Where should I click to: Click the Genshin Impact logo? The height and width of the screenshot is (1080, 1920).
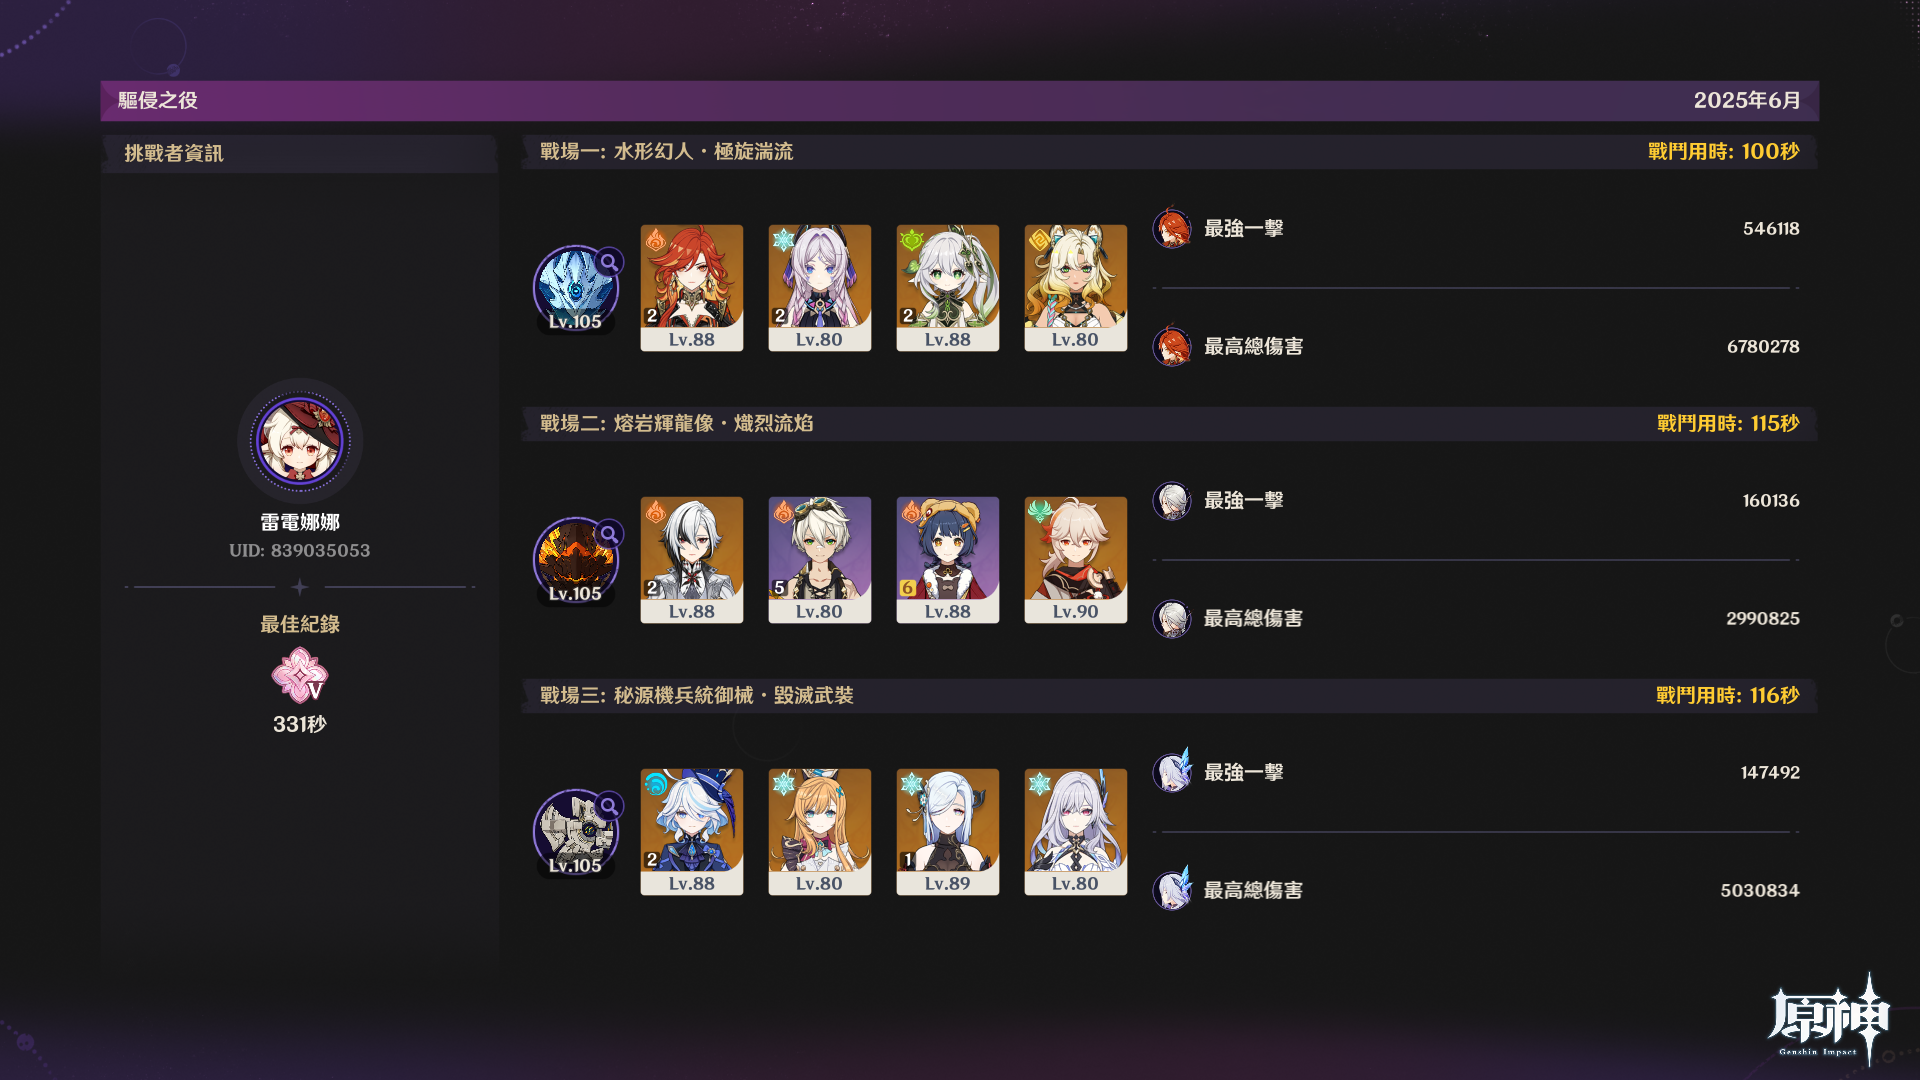(1829, 1017)
